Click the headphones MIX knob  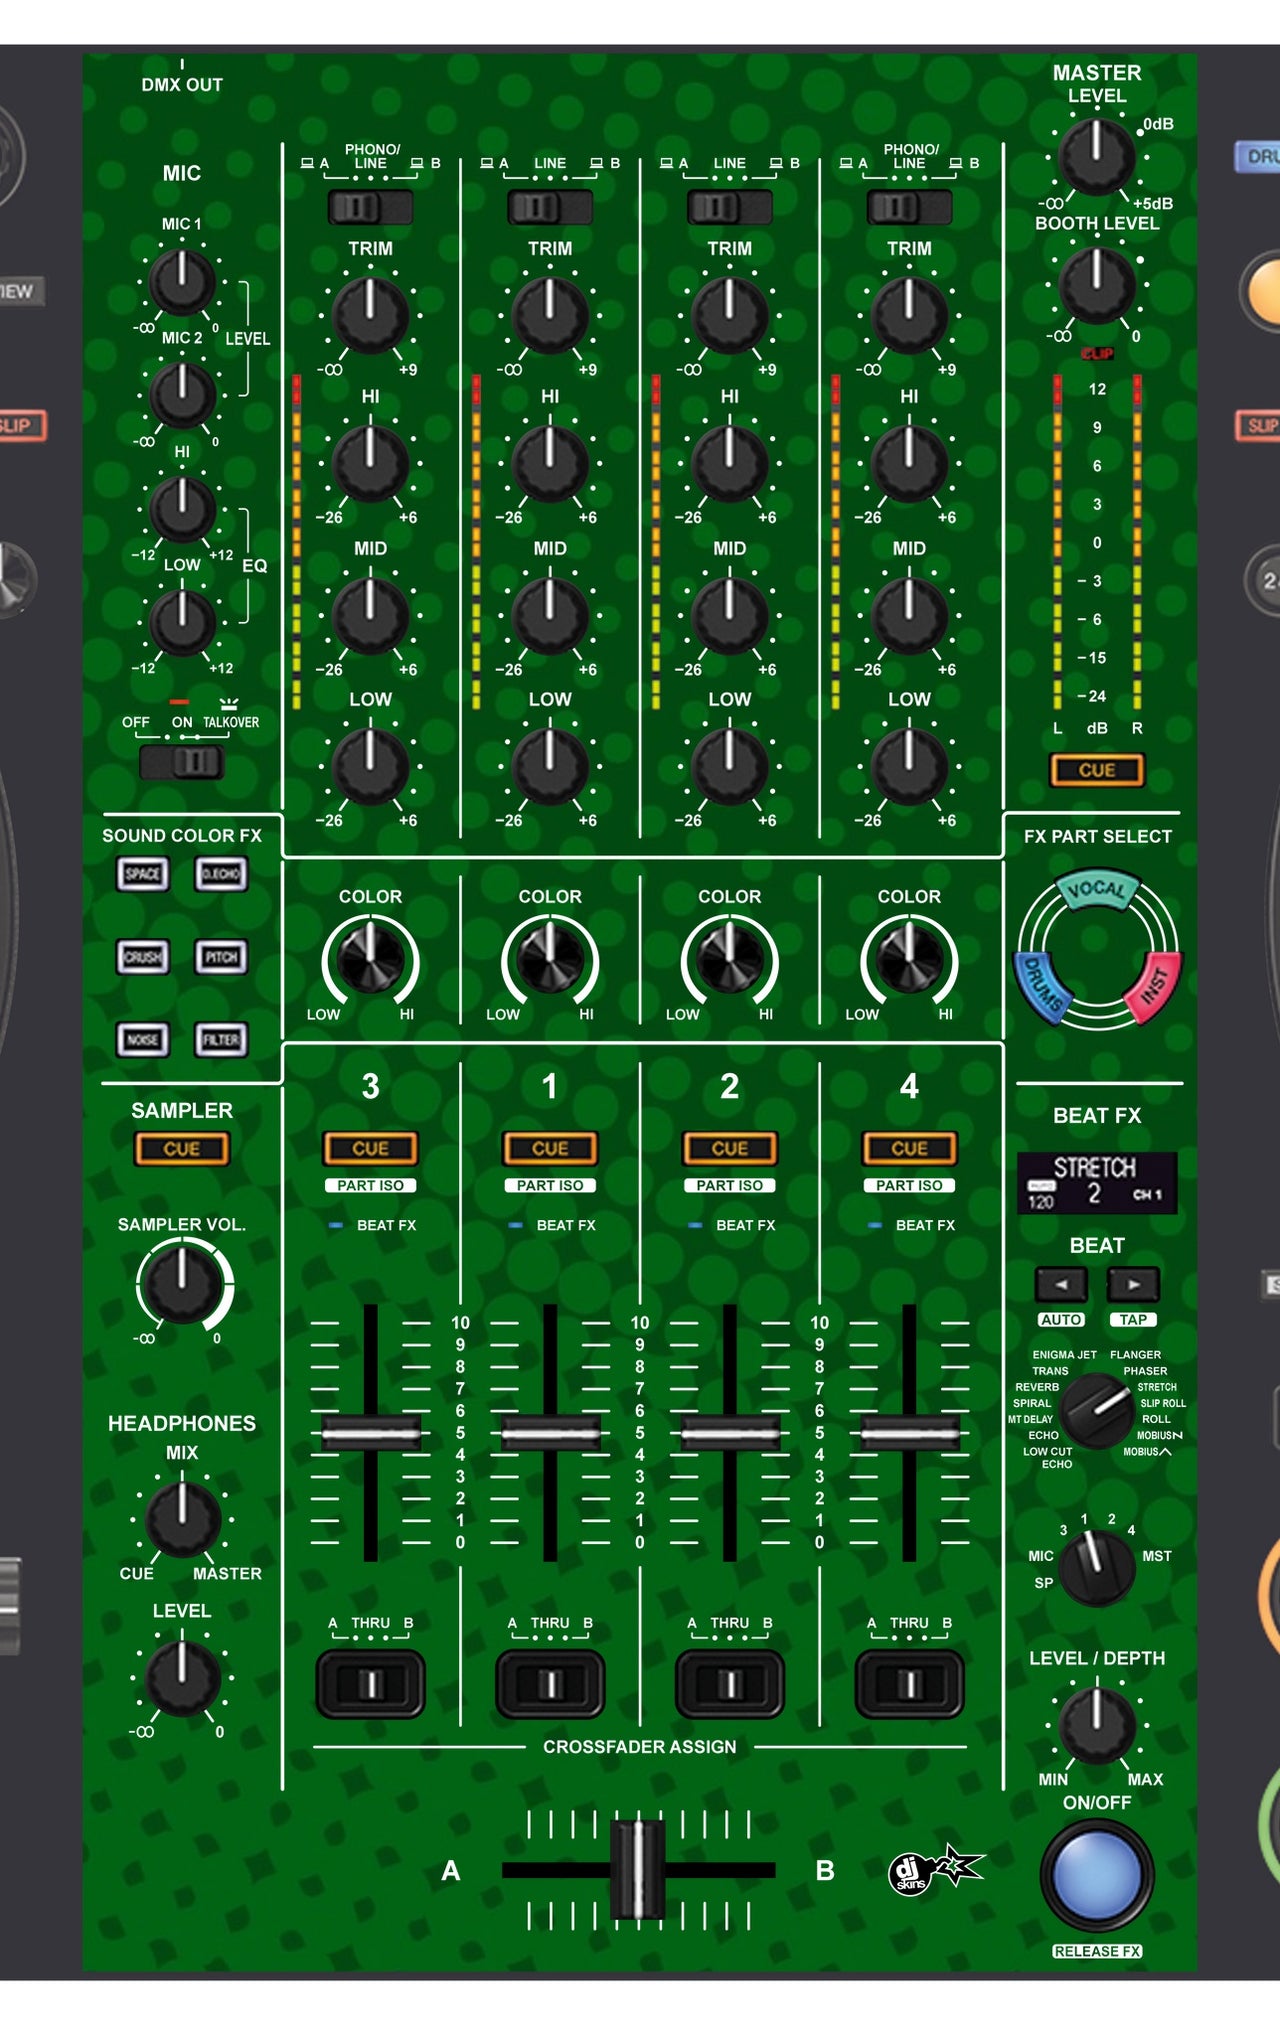tap(182, 1519)
